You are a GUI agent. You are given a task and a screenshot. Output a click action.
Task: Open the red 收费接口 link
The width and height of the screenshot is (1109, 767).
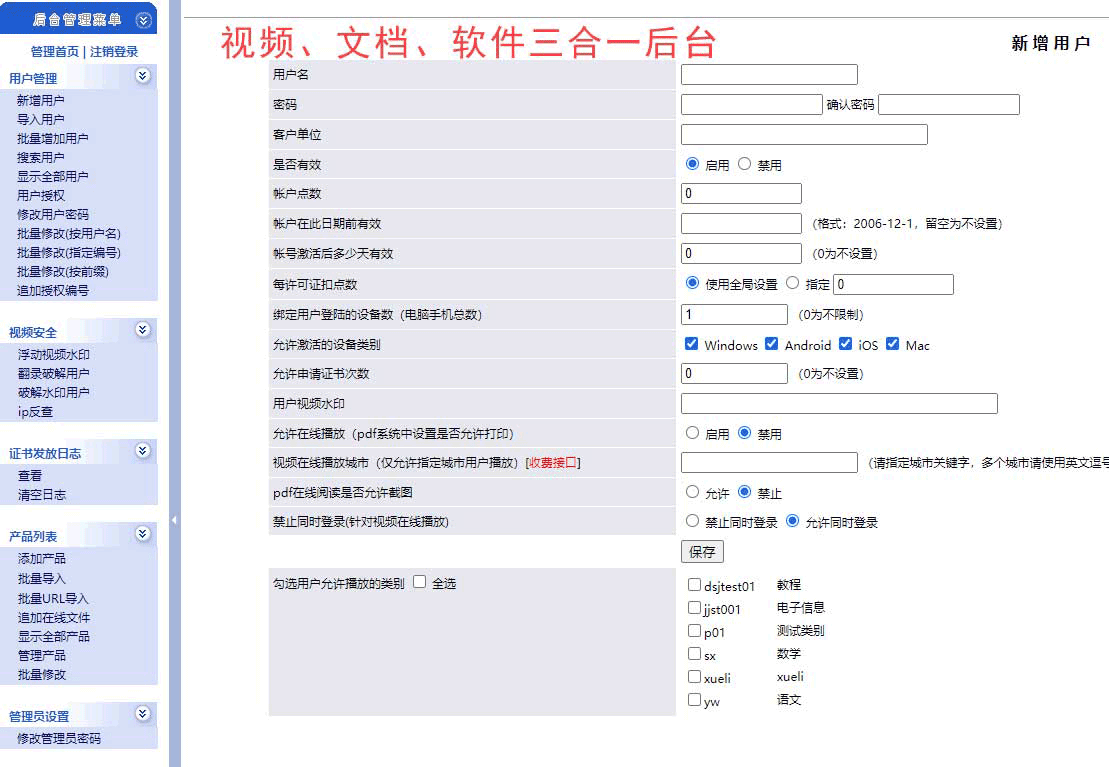[x=553, y=463]
